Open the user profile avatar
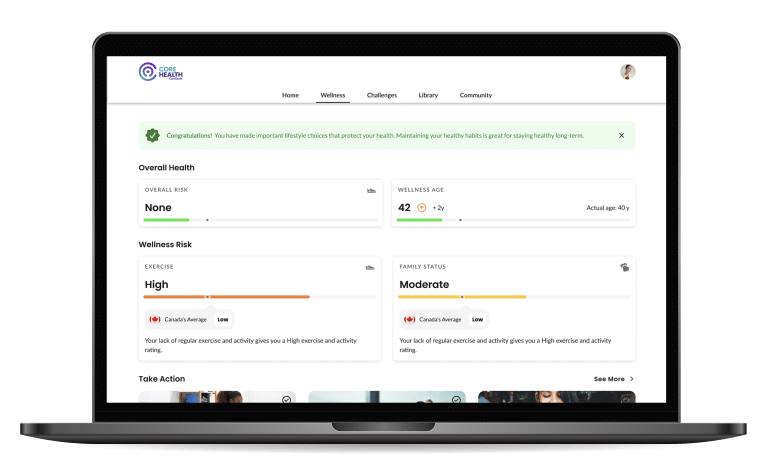Image resolution: width=768 pixels, height=464 pixels. (627, 72)
